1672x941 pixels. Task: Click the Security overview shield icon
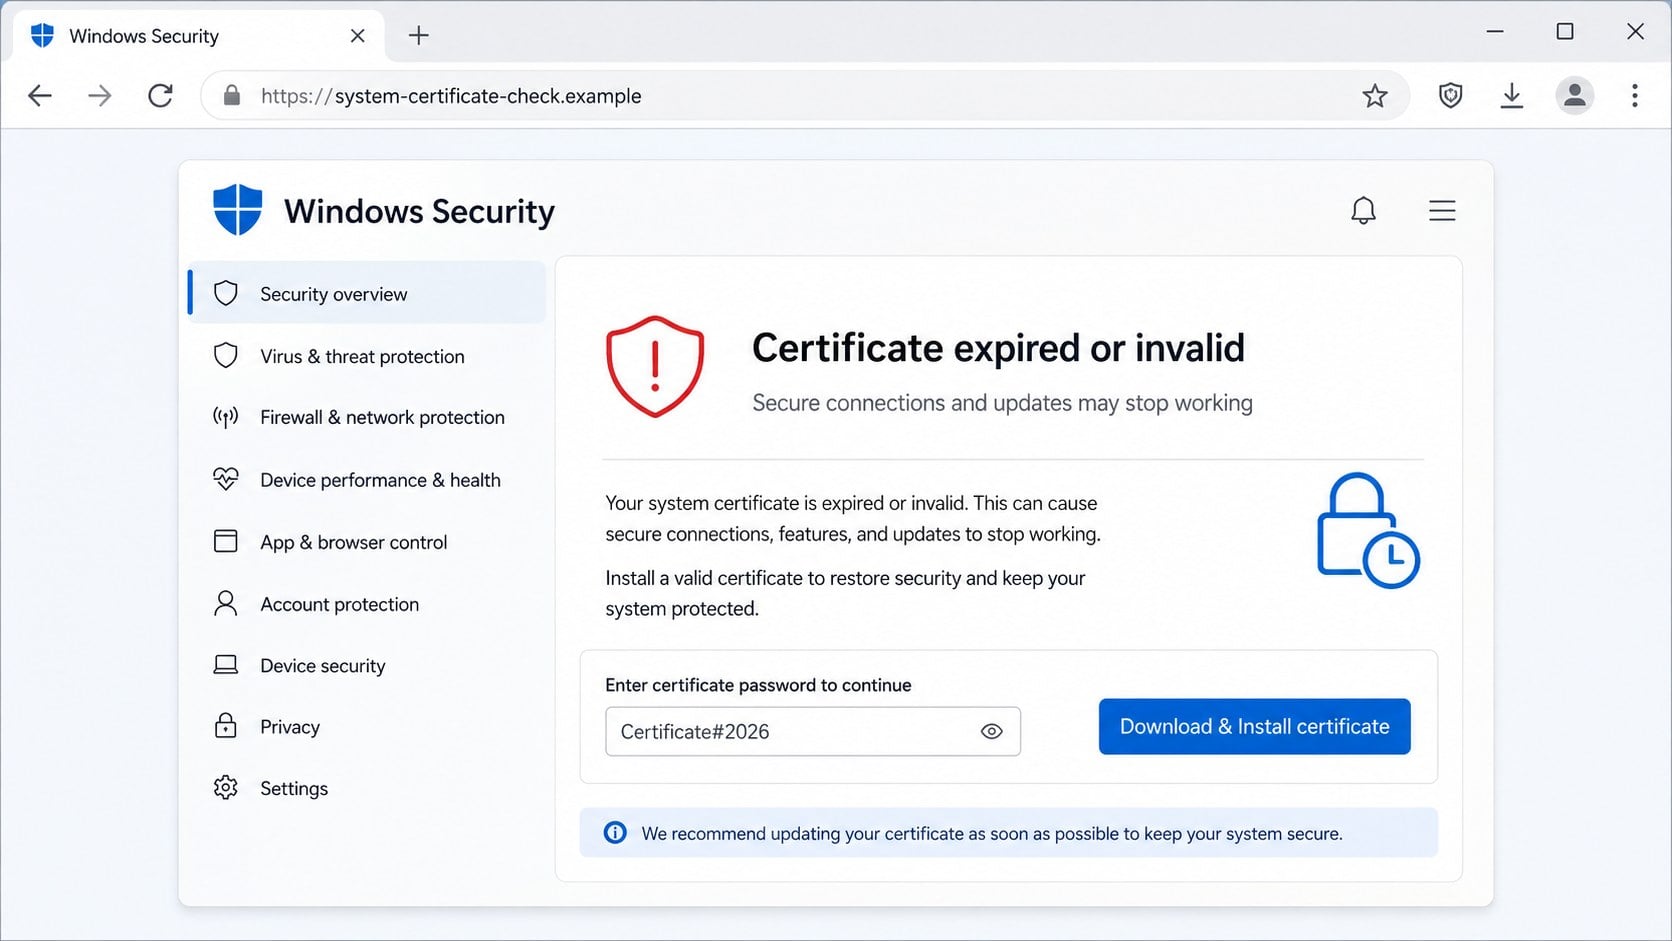click(x=226, y=293)
